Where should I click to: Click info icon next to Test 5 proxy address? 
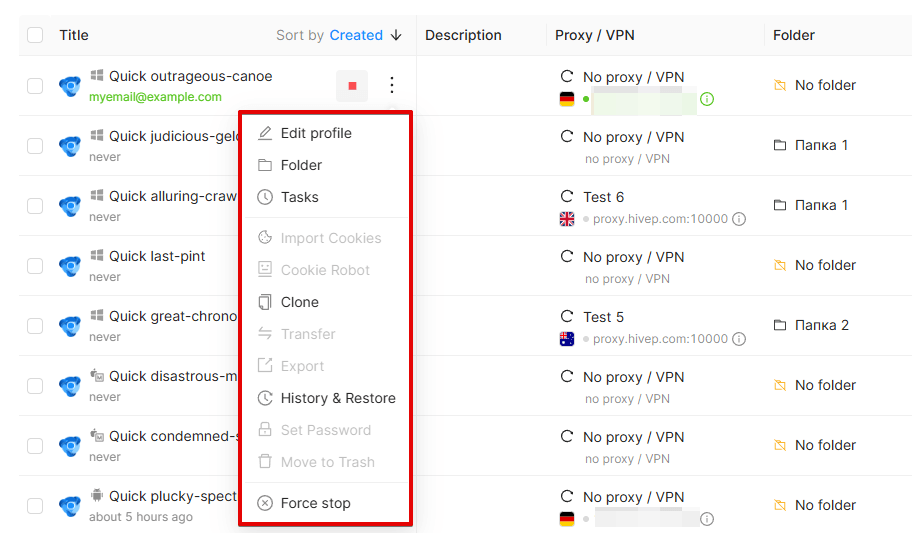(x=739, y=339)
